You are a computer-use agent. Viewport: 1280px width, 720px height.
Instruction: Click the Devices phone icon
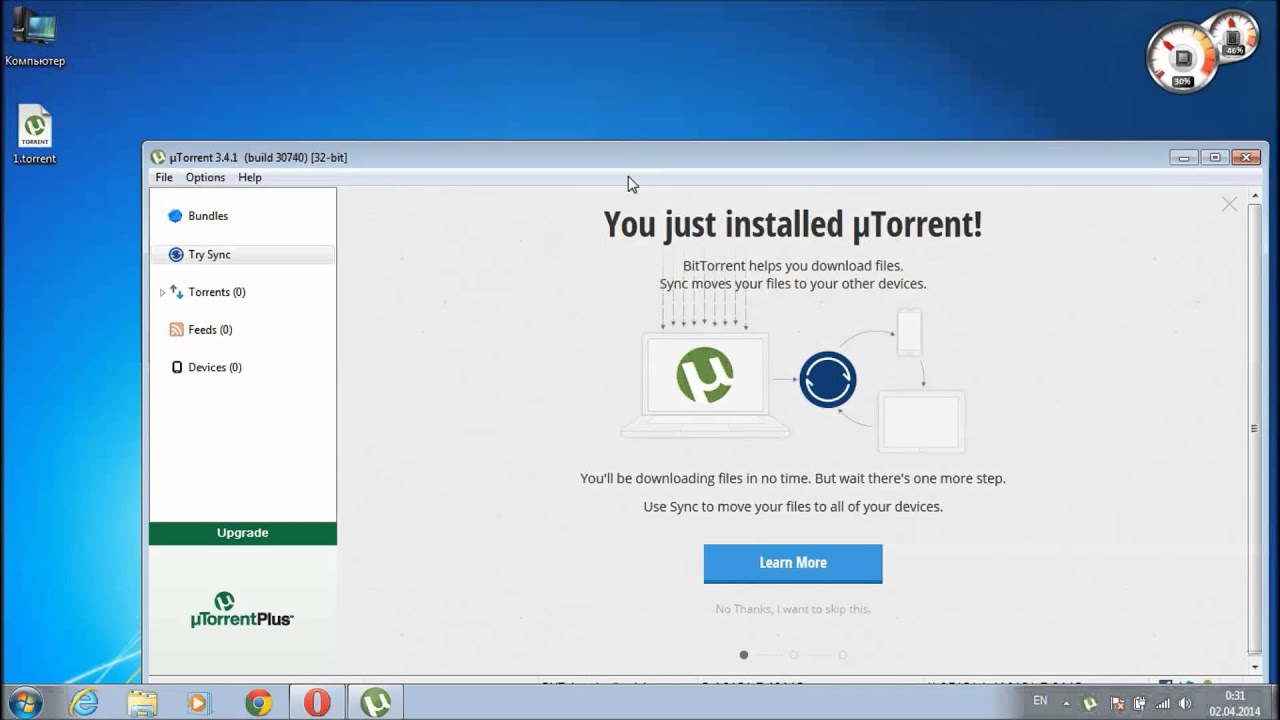point(177,368)
